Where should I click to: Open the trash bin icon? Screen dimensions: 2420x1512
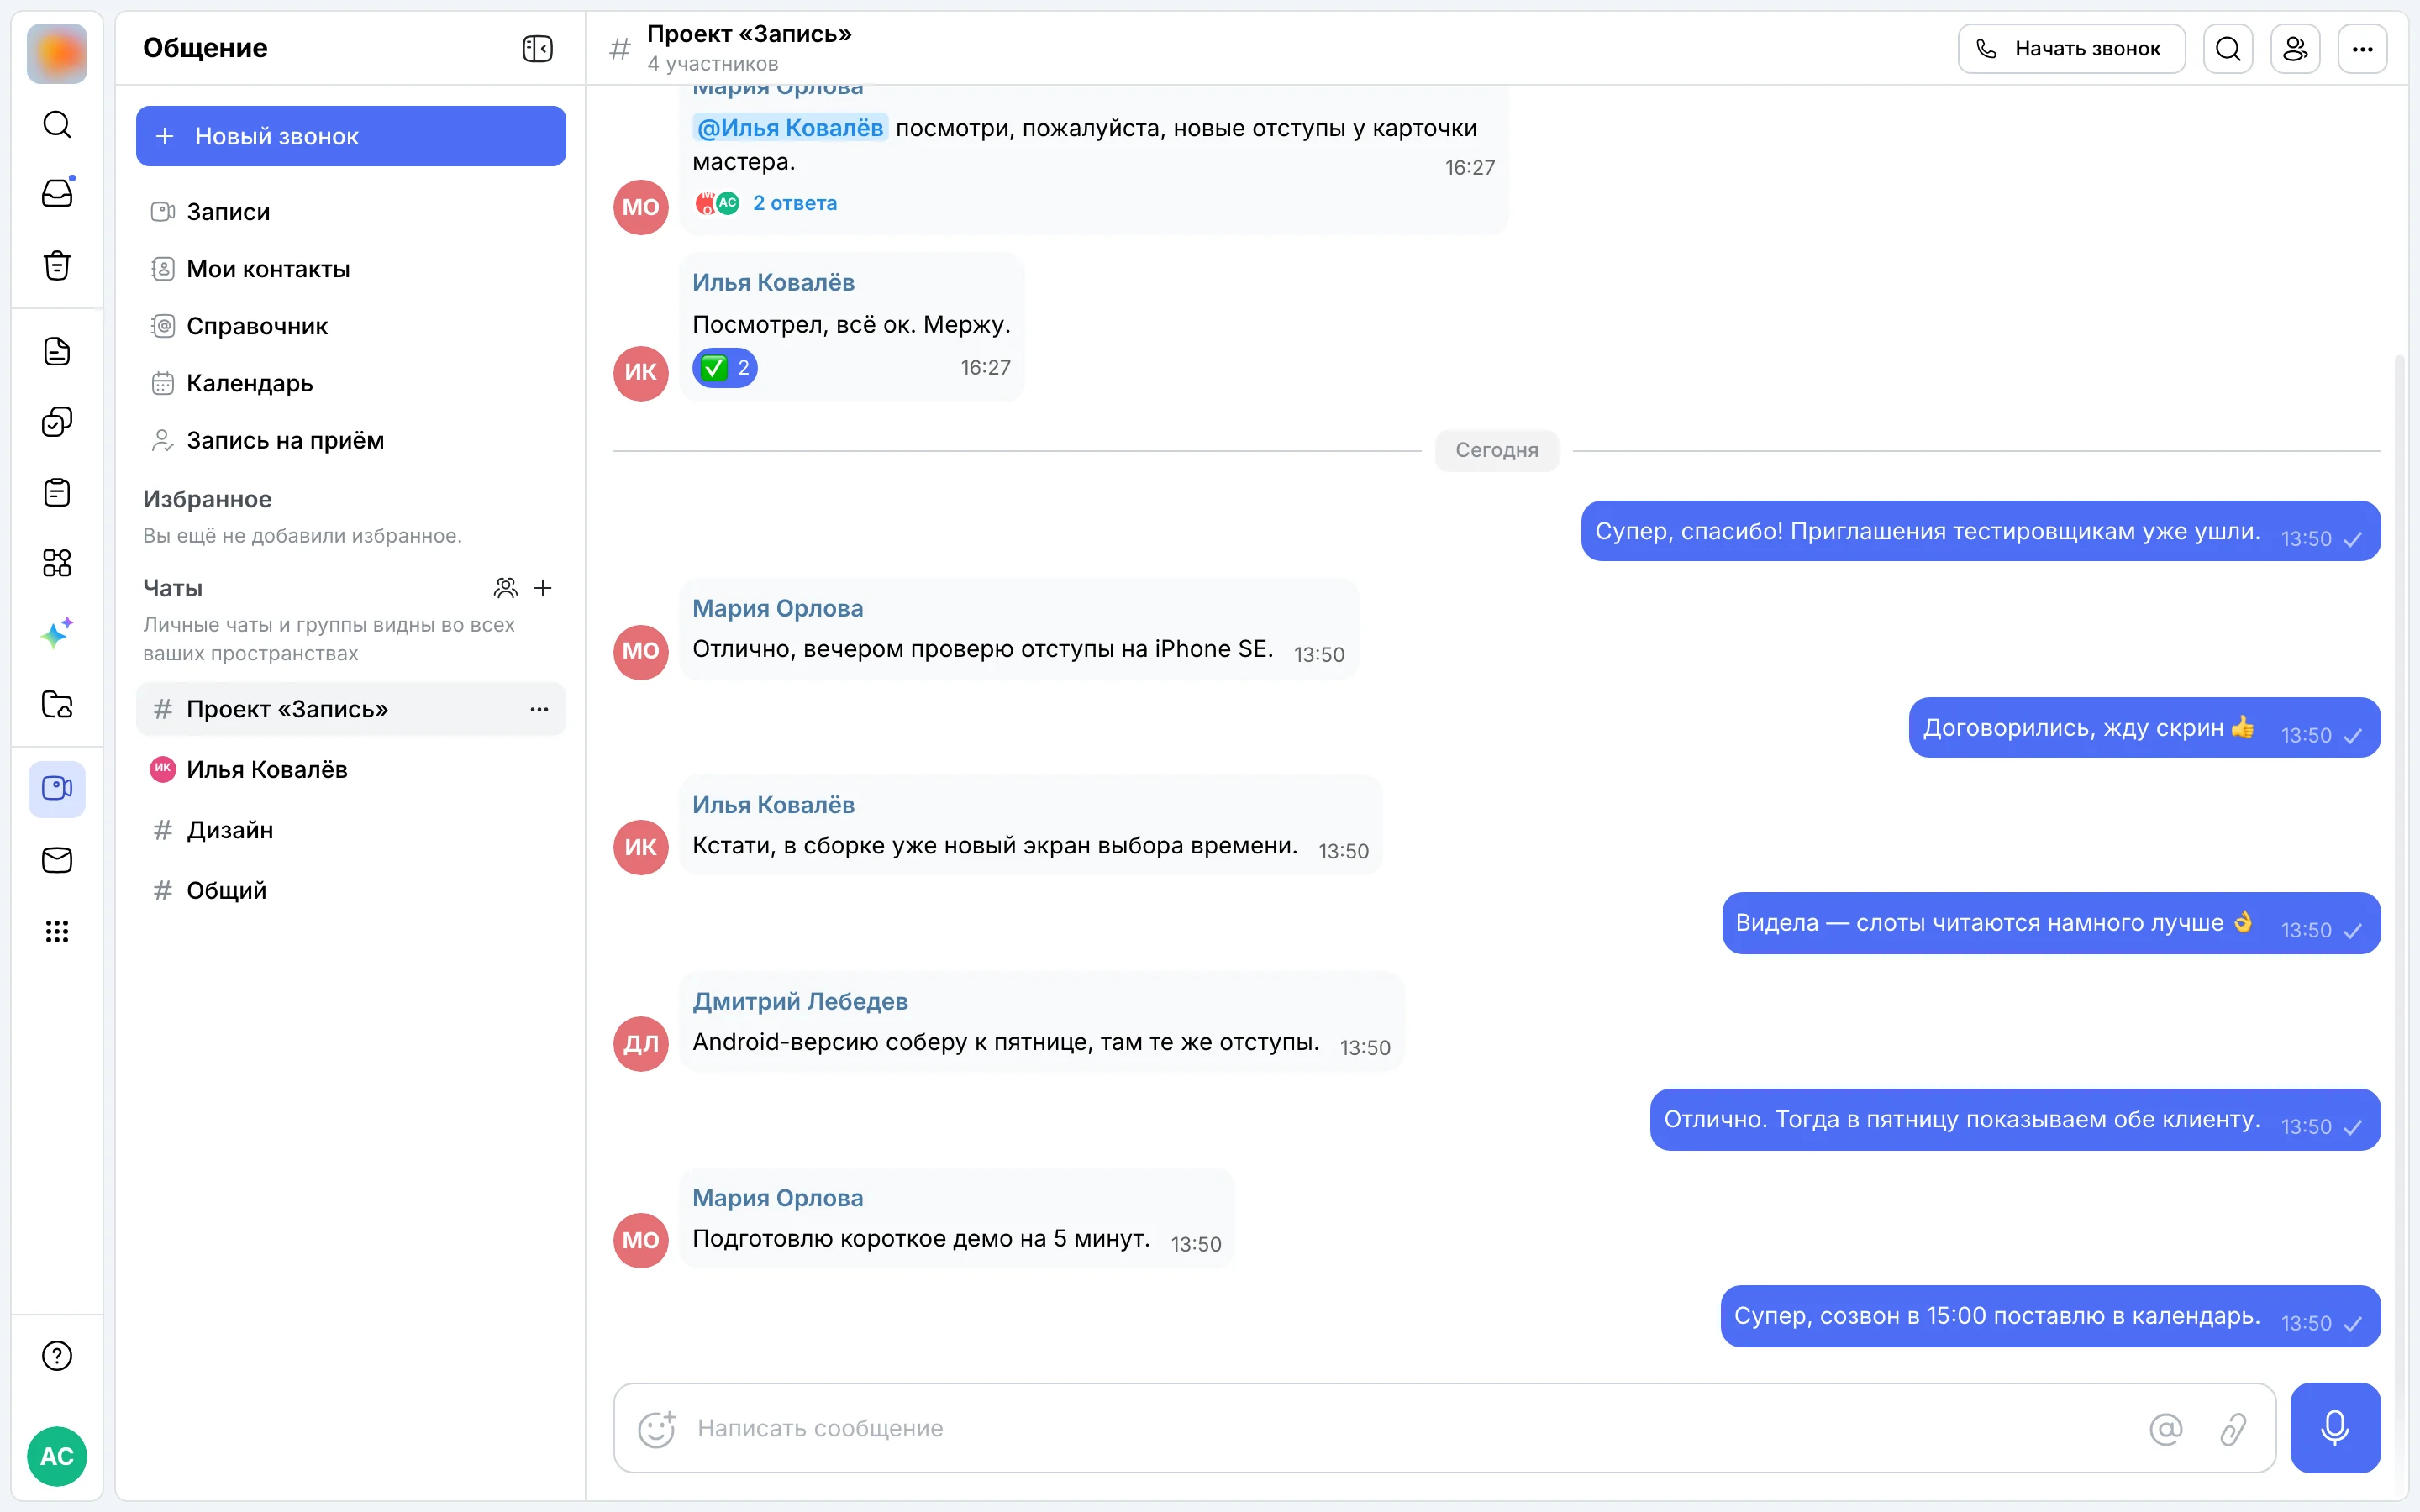tap(57, 265)
